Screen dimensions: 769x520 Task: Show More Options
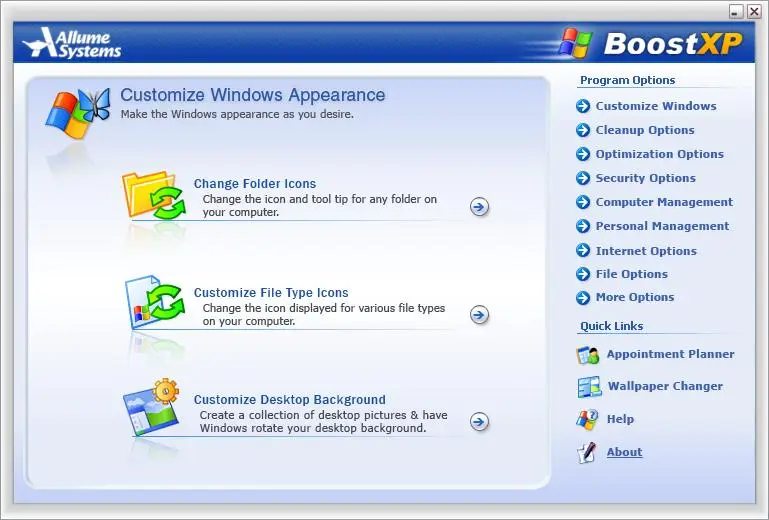635,297
